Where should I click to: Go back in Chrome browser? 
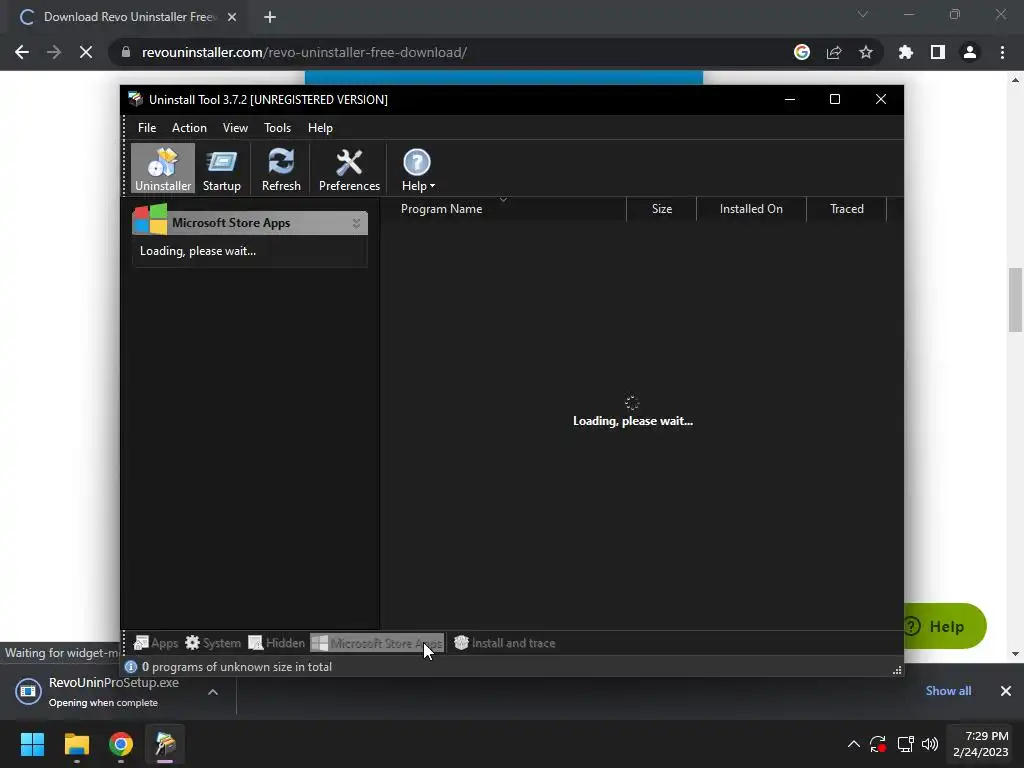tap(22, 52)
